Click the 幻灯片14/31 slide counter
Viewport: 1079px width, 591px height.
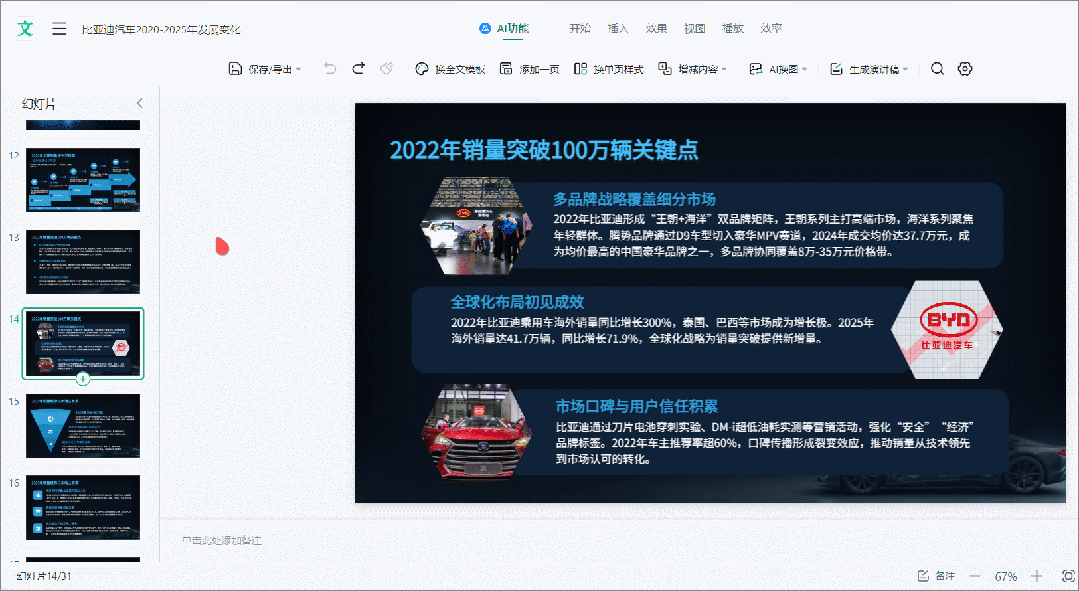(44, 576)
